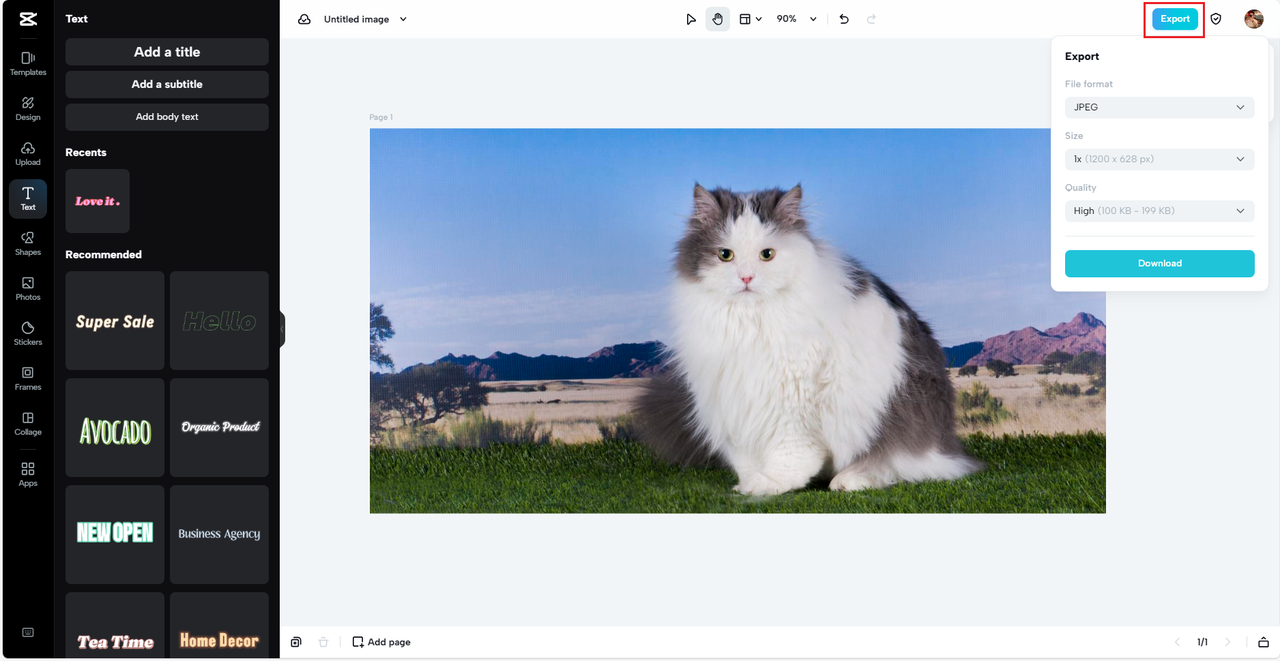Screen dimensions: 1280x661
Task: Click the Export button
Action: click(x=1174, y=19)
